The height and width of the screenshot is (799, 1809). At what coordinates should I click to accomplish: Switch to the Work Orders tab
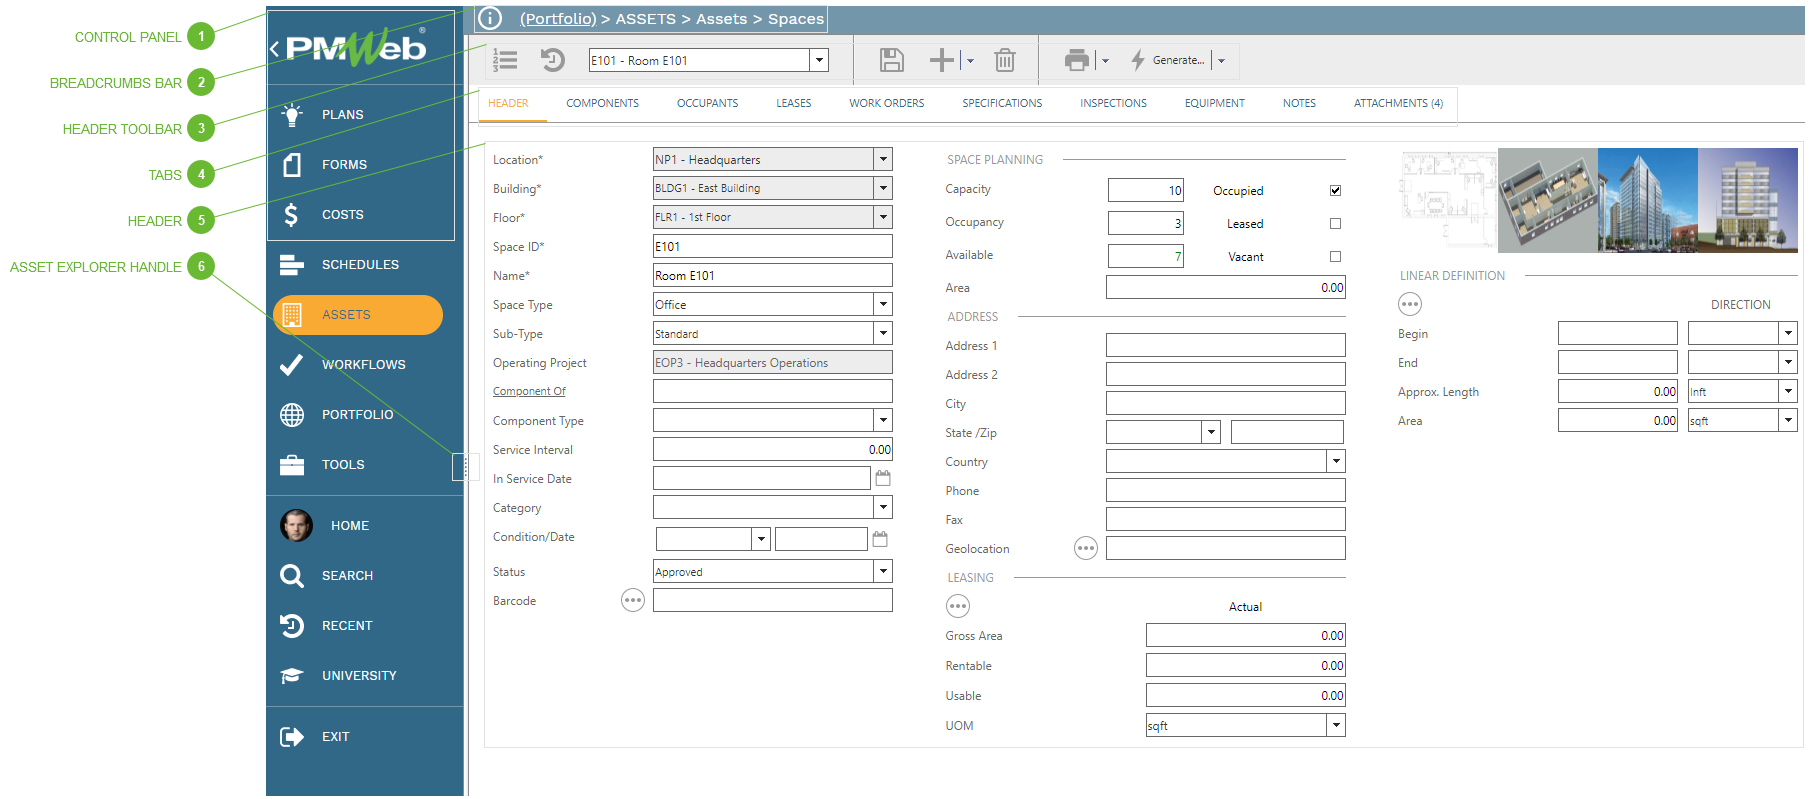point(886,103)
